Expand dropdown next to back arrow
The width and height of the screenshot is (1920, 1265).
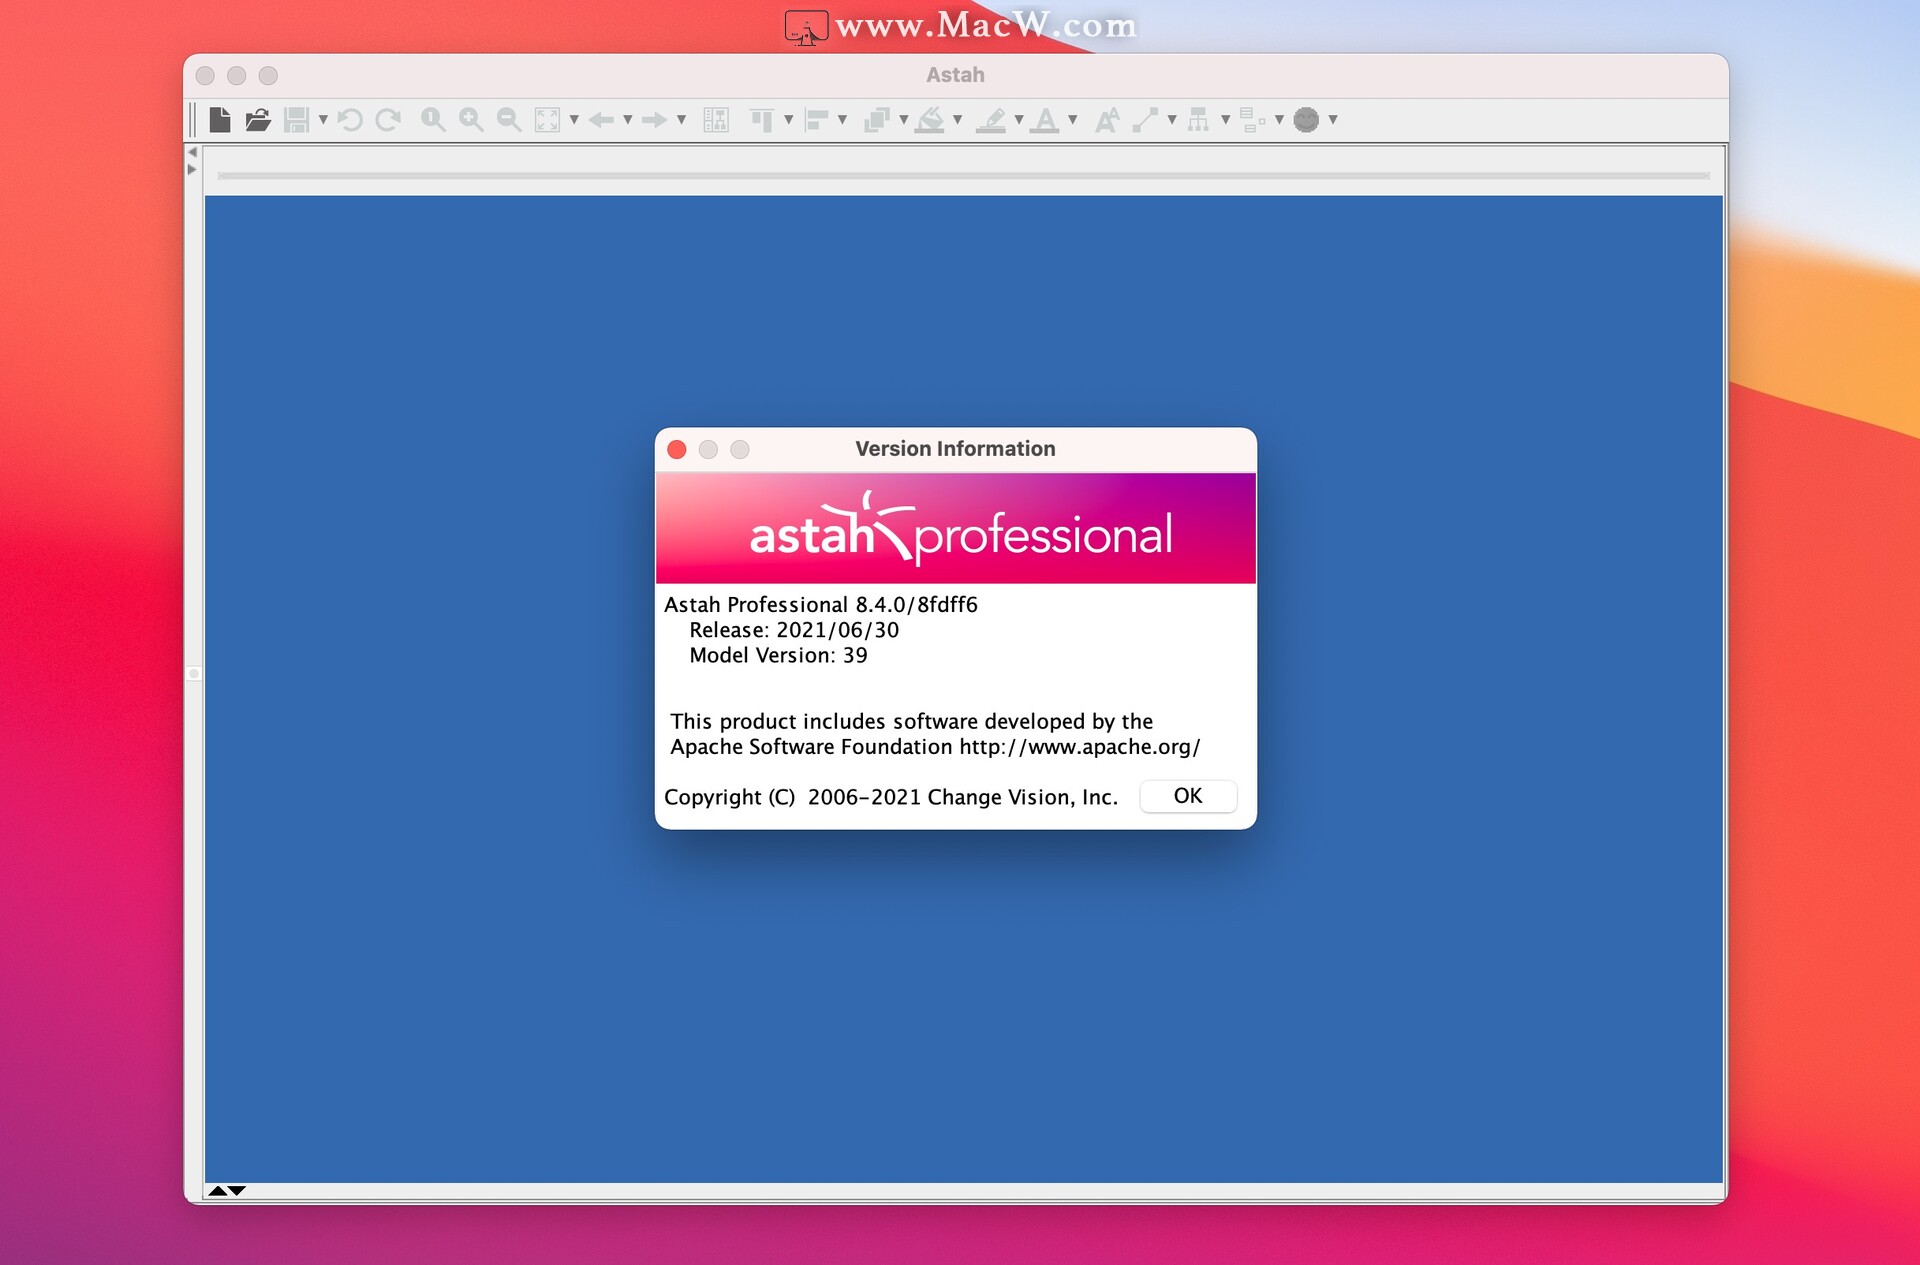coord(628,120)
